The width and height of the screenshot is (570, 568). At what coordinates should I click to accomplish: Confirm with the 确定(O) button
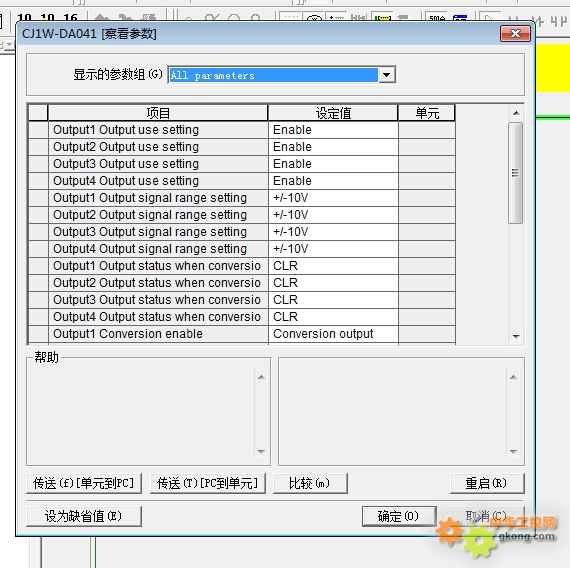point(399,516)
